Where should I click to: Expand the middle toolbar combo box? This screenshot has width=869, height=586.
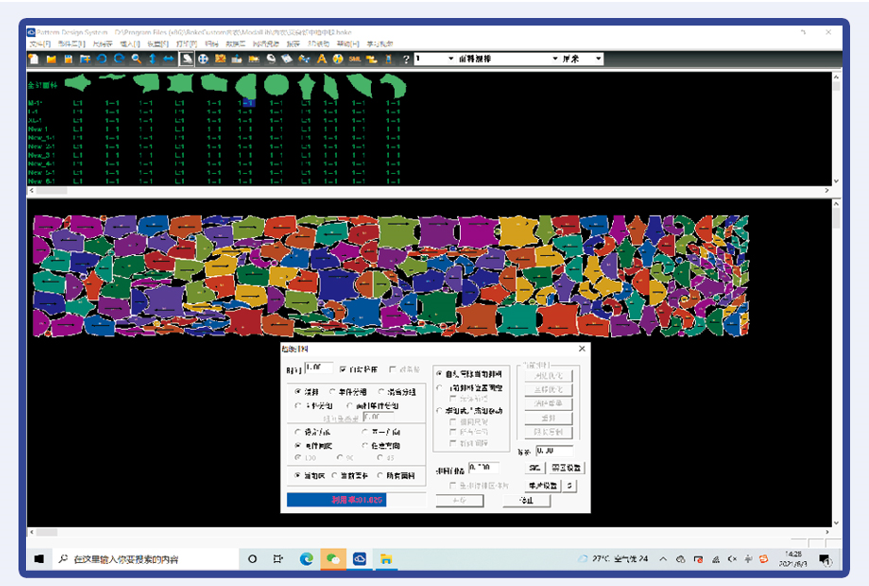tap(555, 60)
